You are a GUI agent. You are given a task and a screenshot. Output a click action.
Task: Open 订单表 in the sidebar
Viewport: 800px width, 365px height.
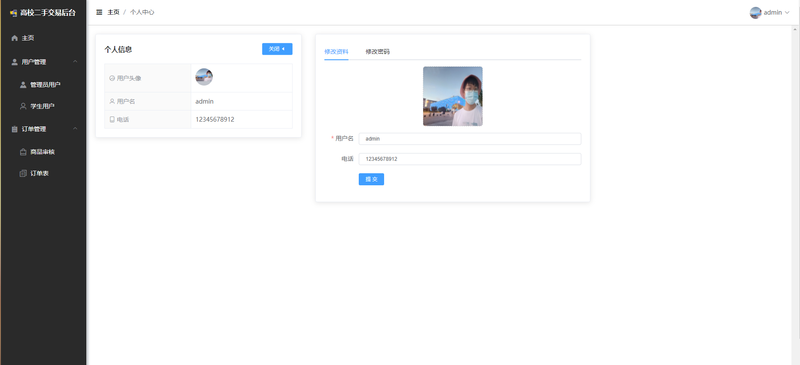click(x=43, y=174)
